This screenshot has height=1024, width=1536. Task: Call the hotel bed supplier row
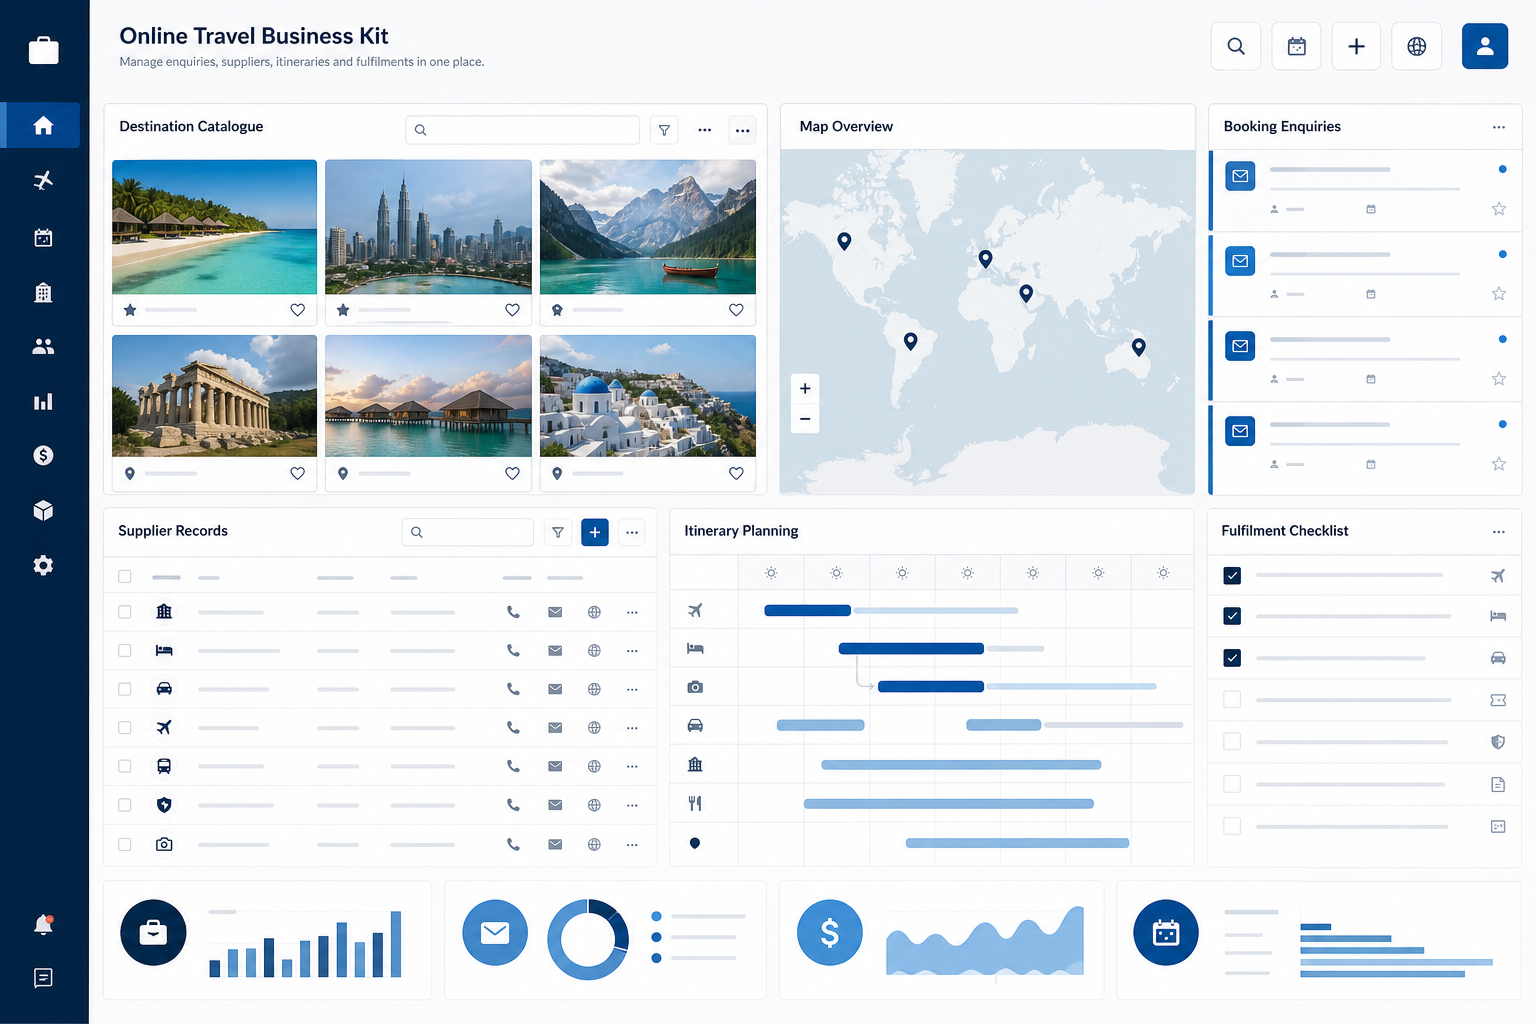click(x=513, y=650)
